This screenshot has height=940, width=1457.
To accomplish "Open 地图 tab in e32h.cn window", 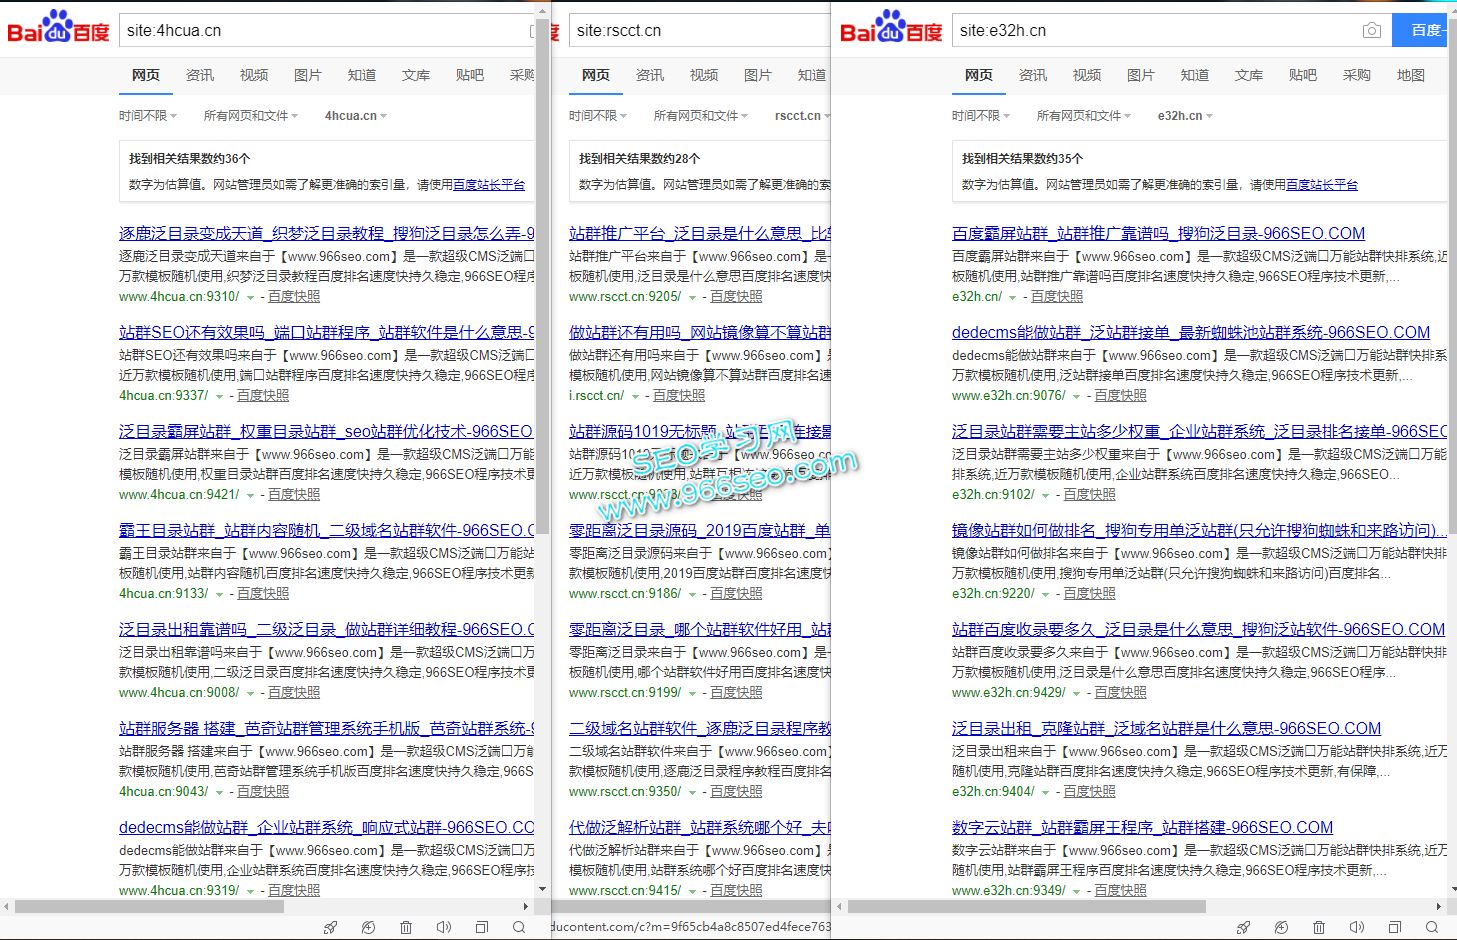I will 1411,75.
